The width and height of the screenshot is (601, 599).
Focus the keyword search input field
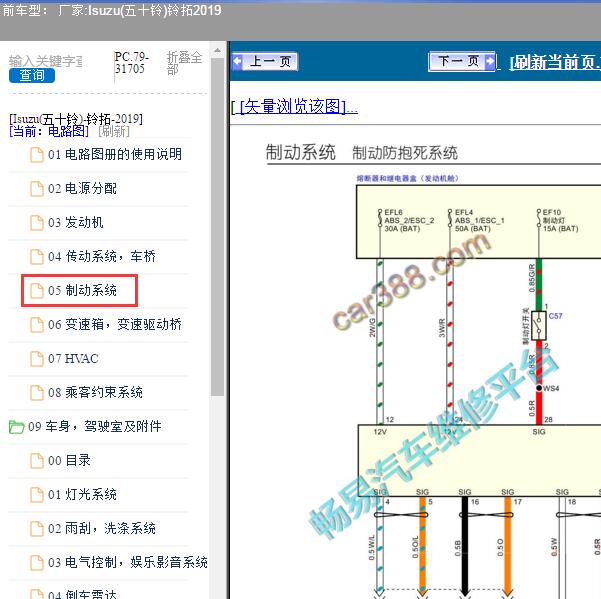point(46,61)
